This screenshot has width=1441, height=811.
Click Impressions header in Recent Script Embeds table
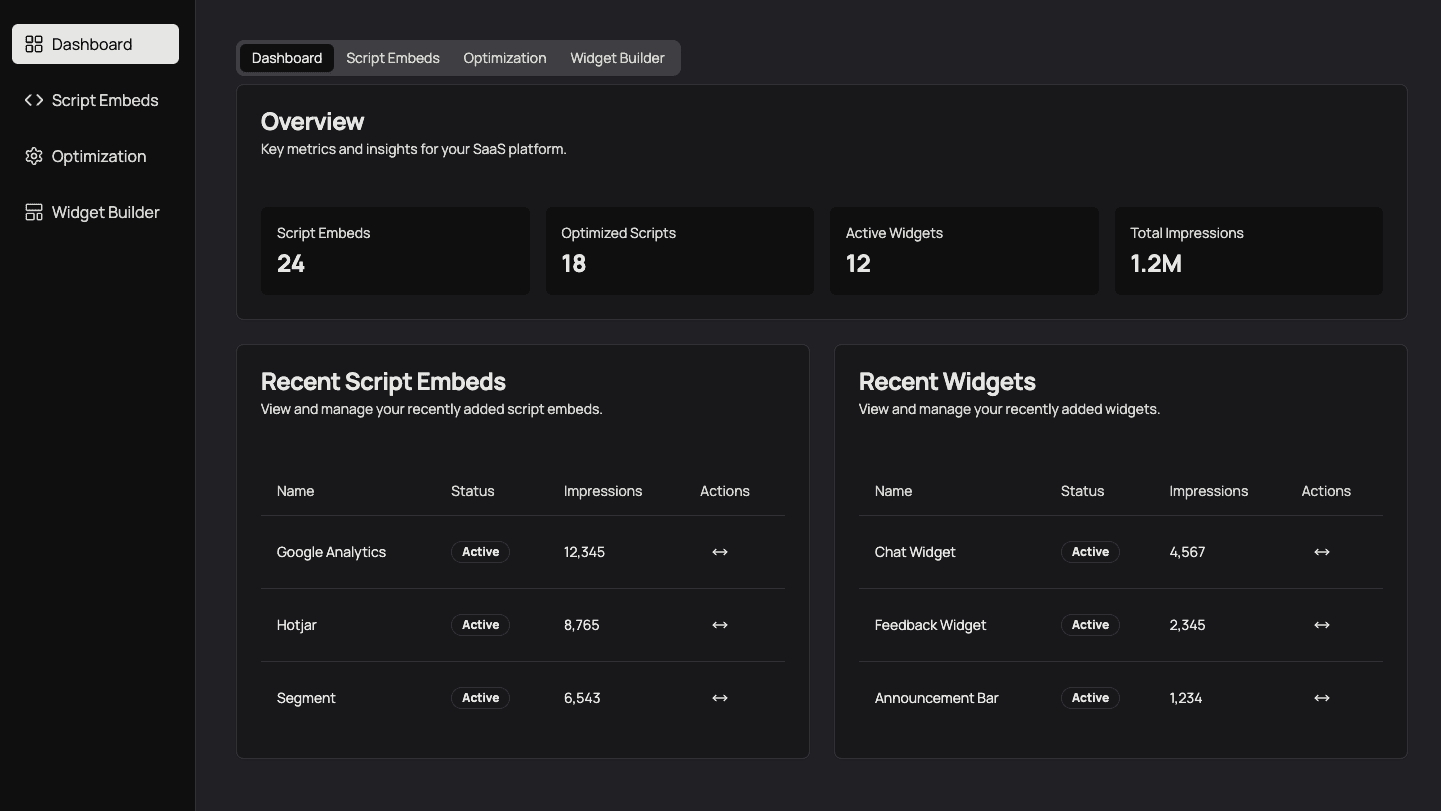[603, 491]
